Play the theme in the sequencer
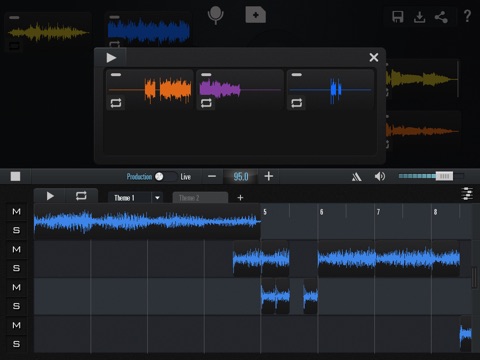This screenshot has width=480, height=360. [50, 196]
